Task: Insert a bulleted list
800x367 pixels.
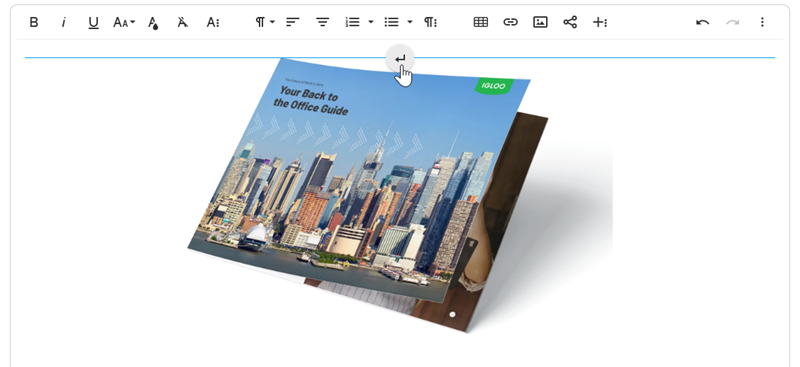Action: (x=391, y=22)
